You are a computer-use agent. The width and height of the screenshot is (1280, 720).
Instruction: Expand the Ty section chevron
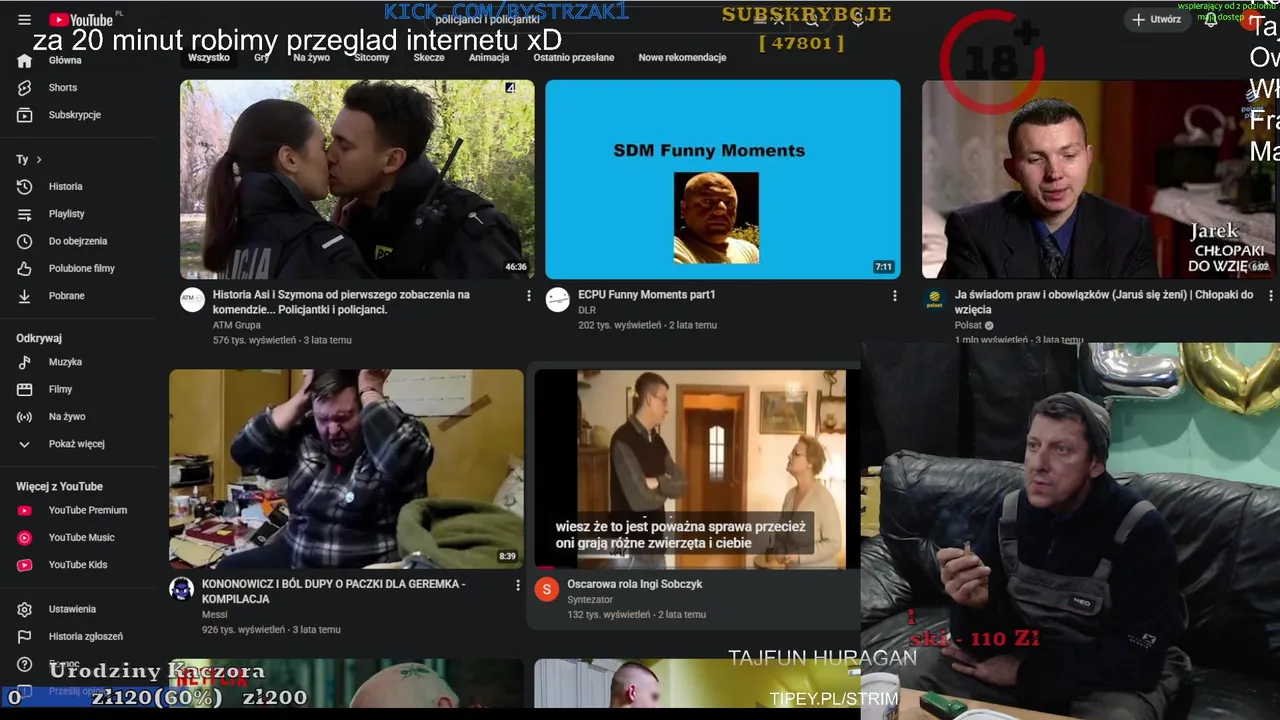[x=39, y=160]
